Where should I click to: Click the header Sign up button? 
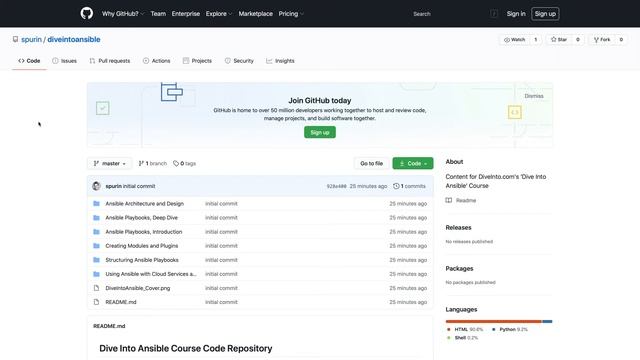point(545,13)
